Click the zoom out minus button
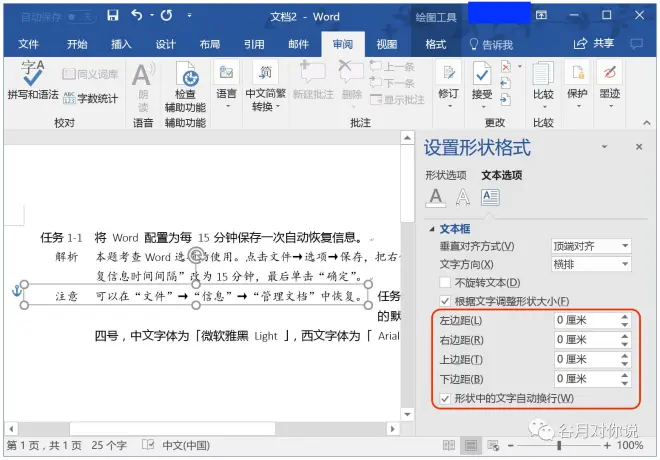660x460 pixels. (510, 445)
